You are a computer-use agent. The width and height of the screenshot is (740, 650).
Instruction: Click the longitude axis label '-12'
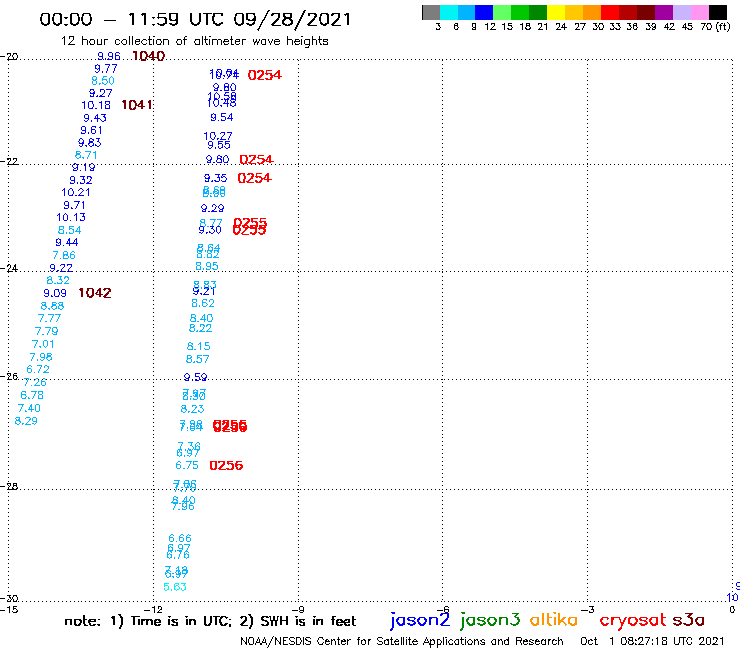(153, 609)
